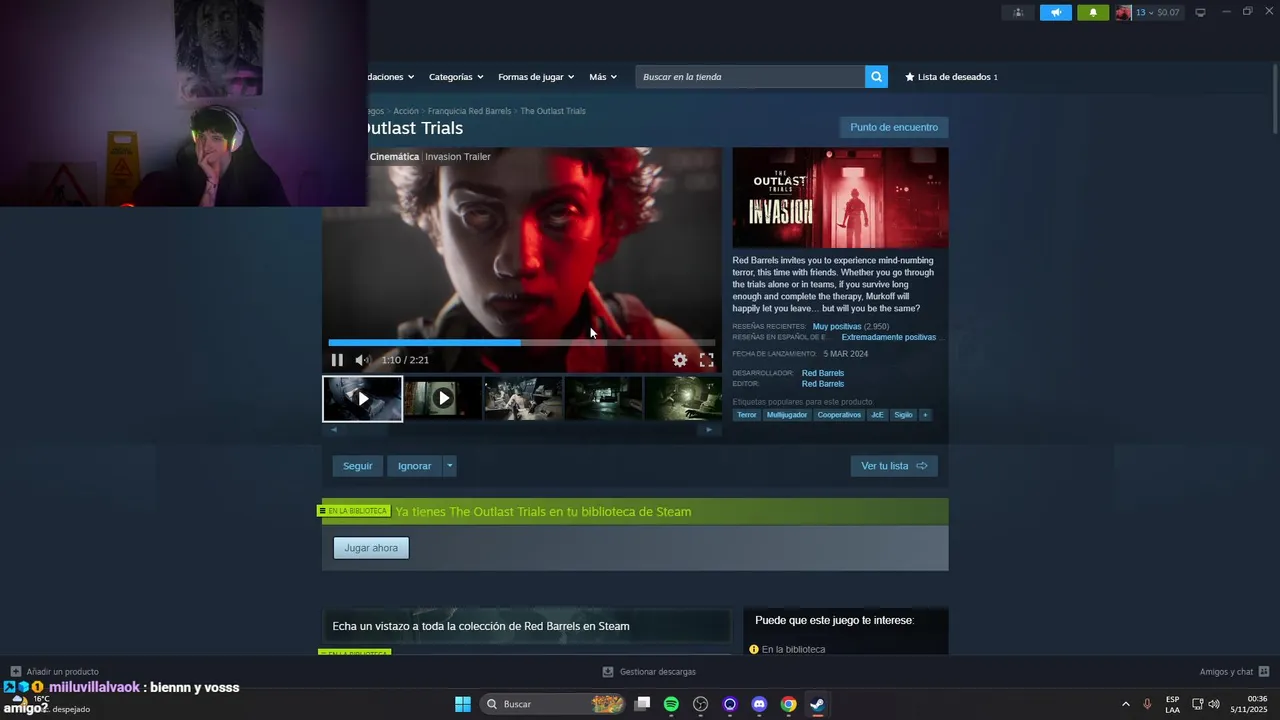Click the Amigos y chat icon
The height and width of the screenshot is (720, 1280).
click(1264, 672)
